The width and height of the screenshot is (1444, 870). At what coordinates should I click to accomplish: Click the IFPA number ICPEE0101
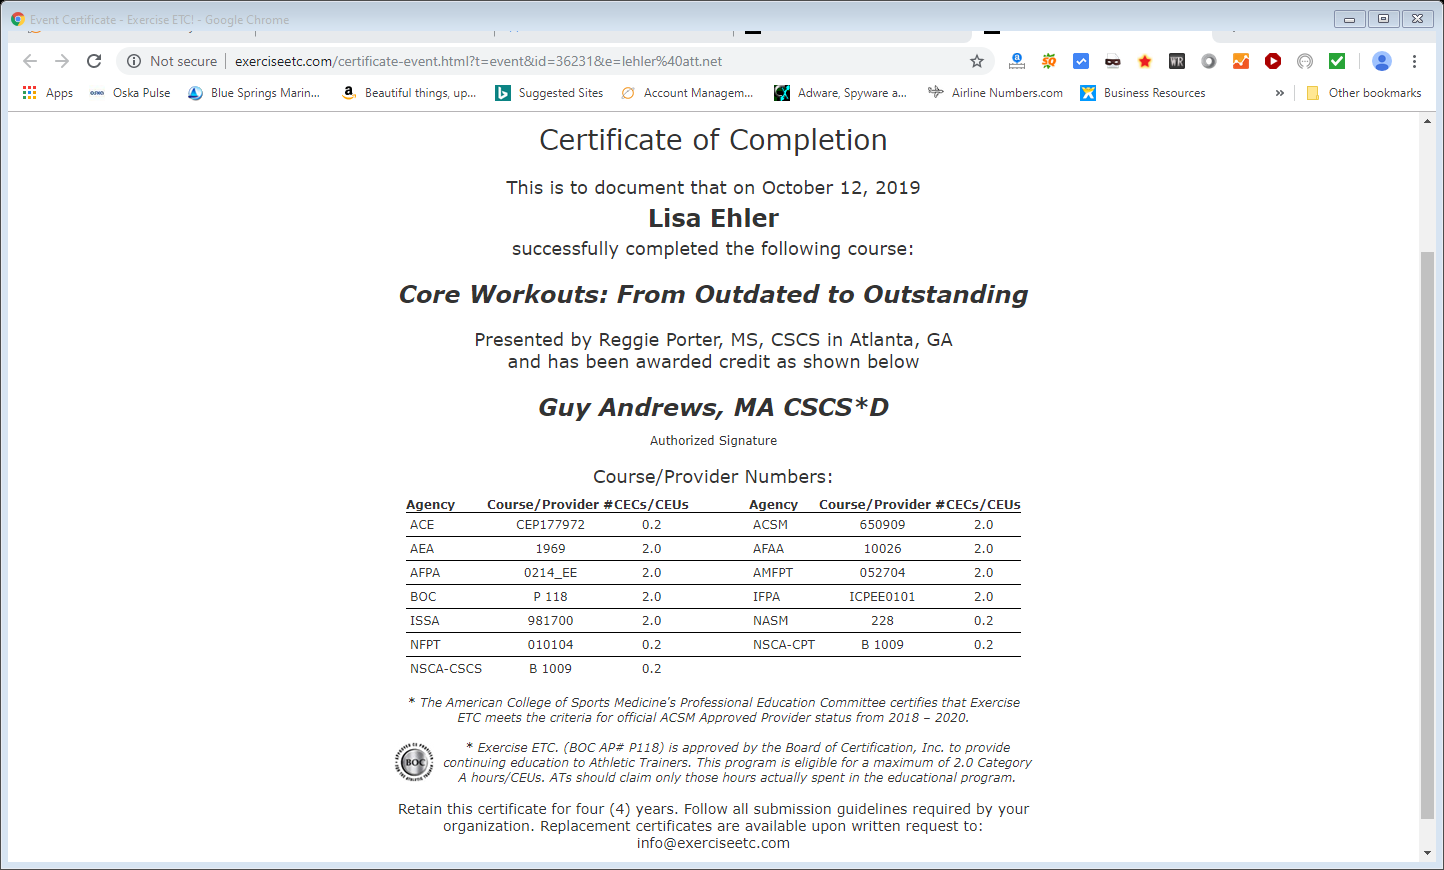[882, 597]
